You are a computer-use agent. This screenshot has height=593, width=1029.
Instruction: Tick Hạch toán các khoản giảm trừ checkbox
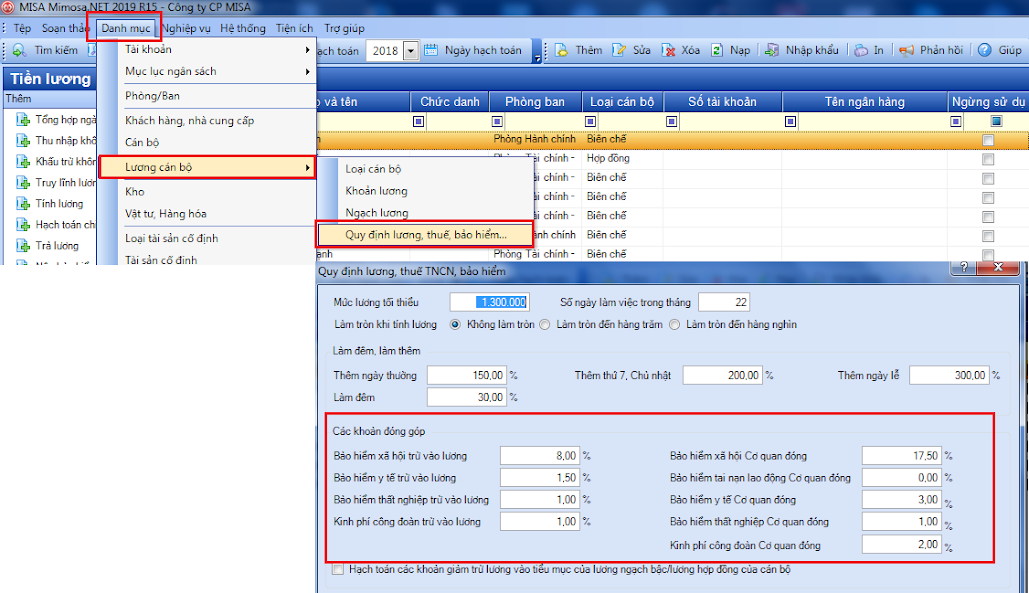tap(338, 569)
